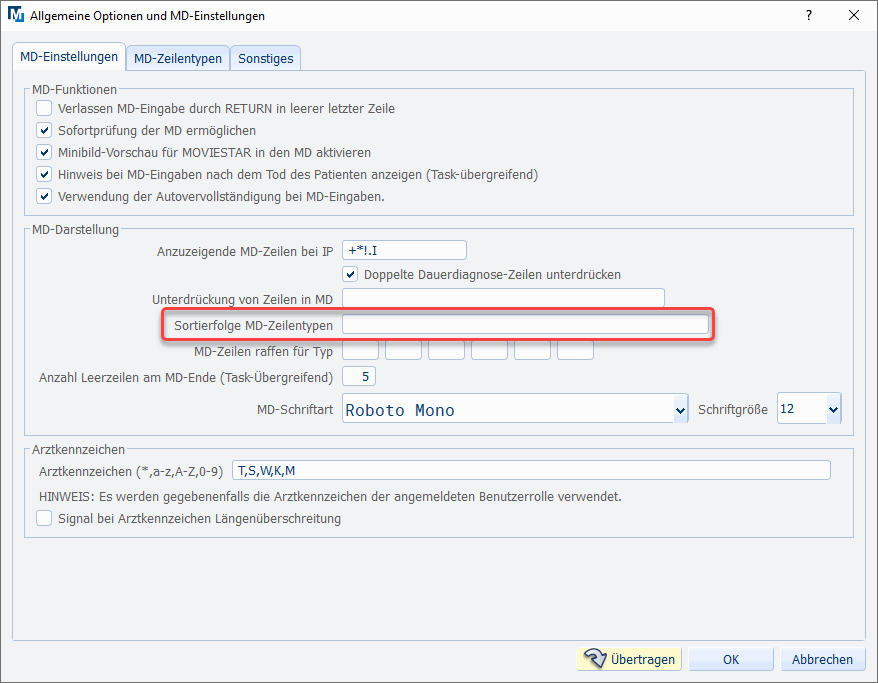Toggle Doppelte Dauerdiagnose-Zeilen unterdrücken
Image resolution: width=878 pixels, height=683 pixels.
[x=350, y=274]
